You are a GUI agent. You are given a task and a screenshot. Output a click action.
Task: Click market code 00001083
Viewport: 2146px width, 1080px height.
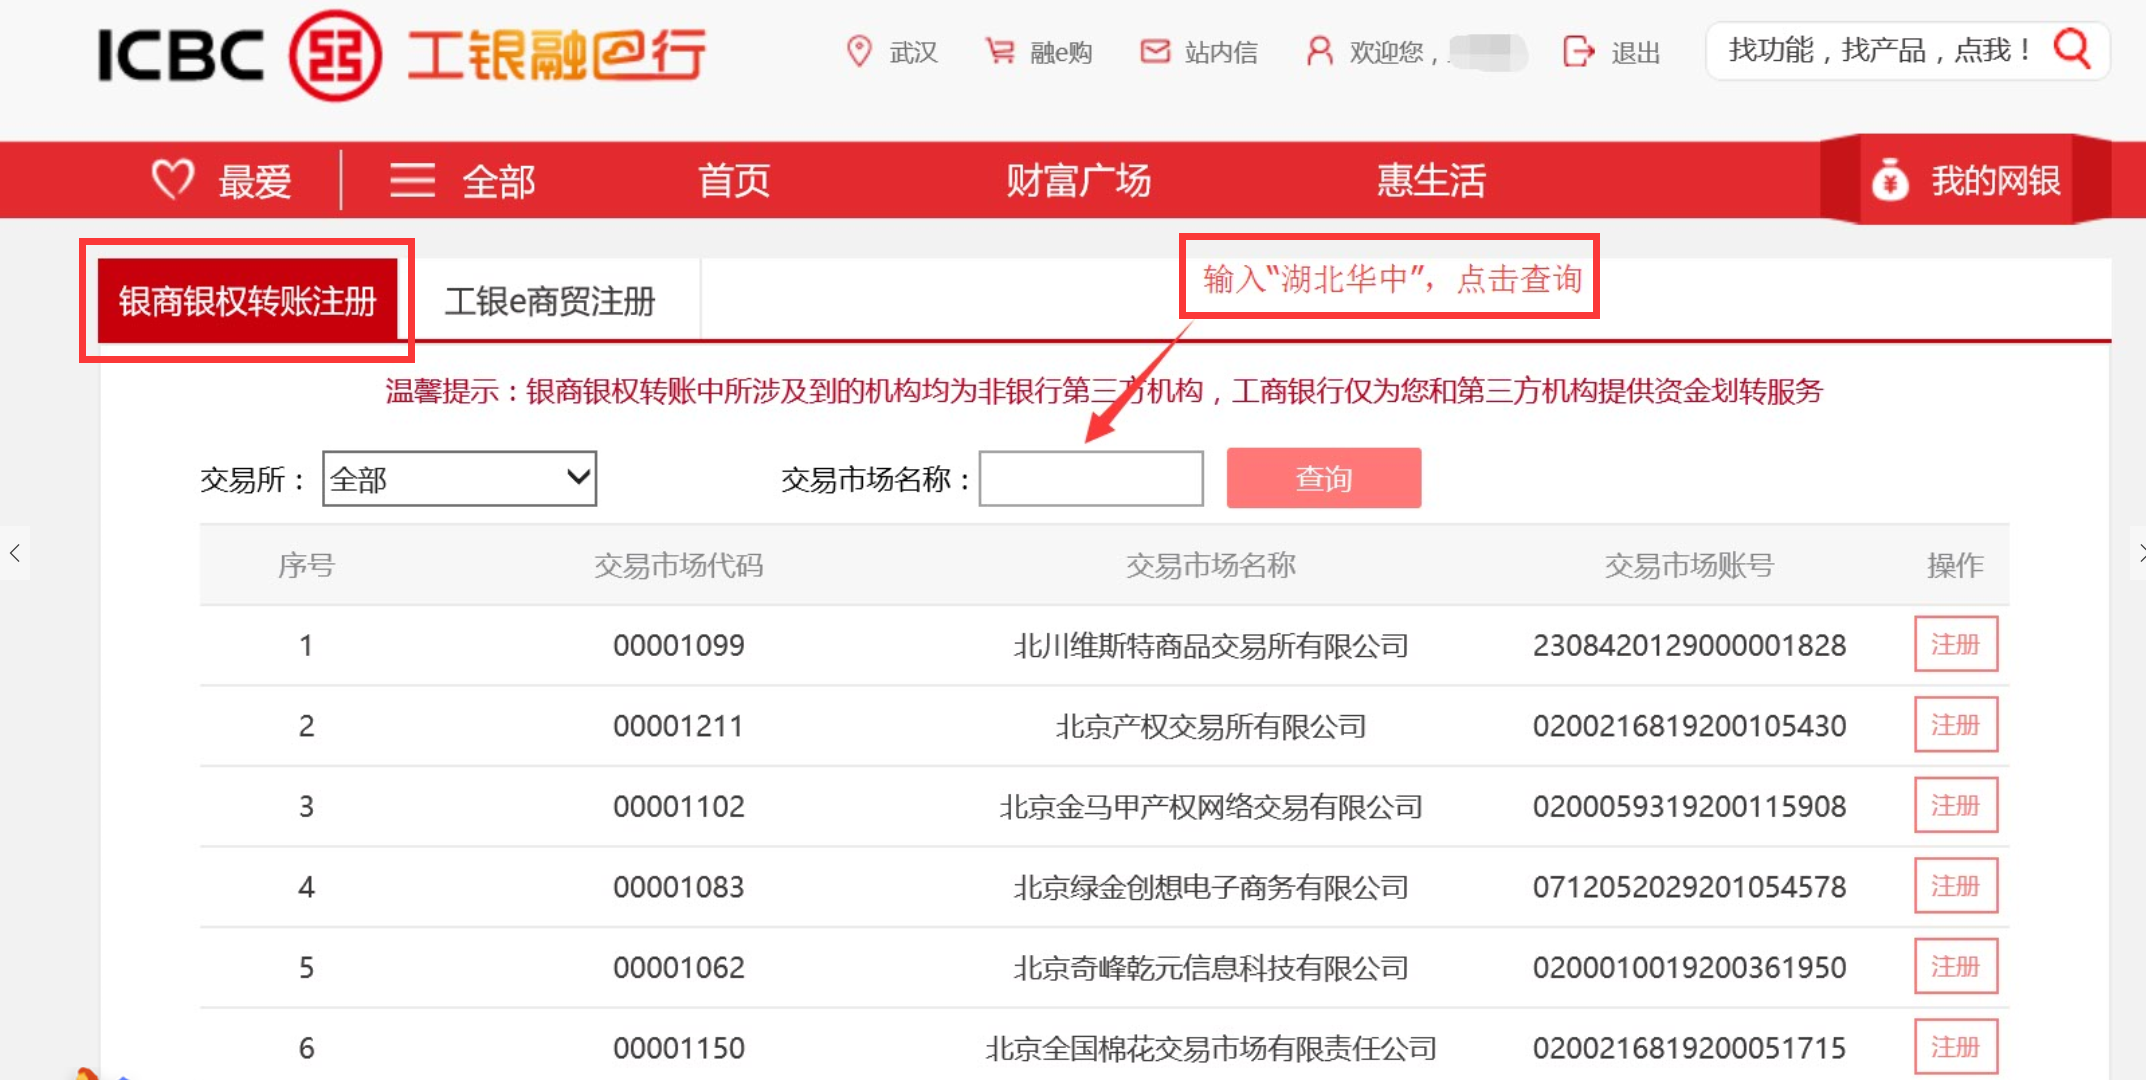click(679, 887)
